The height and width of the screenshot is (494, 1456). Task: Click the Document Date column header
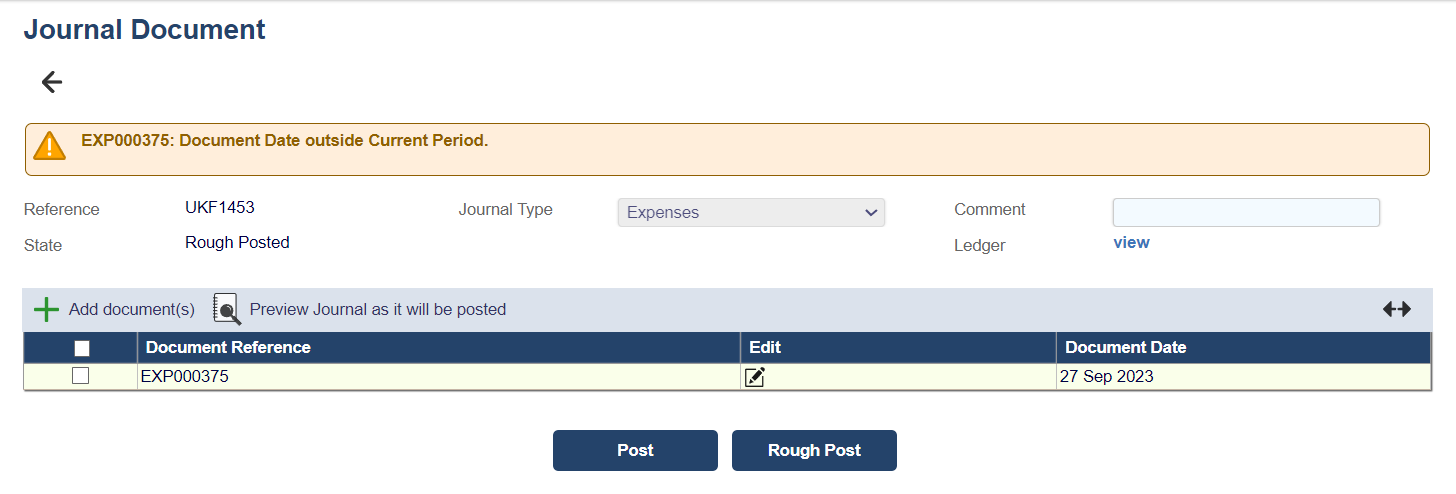point(1125,347)
